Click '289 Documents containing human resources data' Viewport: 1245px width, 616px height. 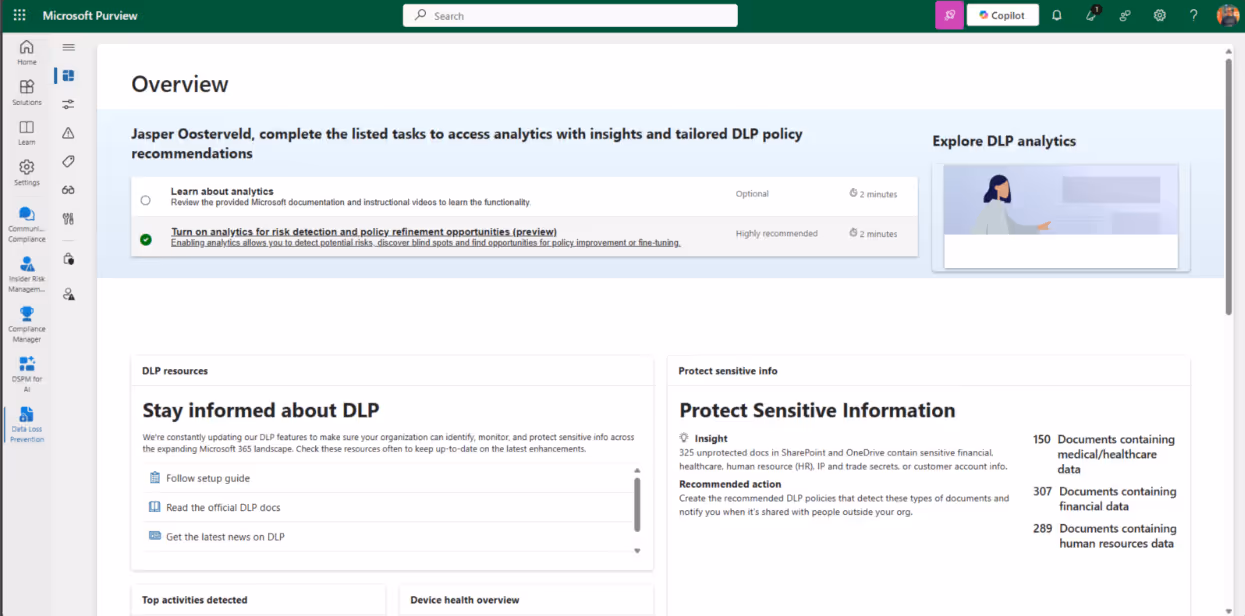1104,536
